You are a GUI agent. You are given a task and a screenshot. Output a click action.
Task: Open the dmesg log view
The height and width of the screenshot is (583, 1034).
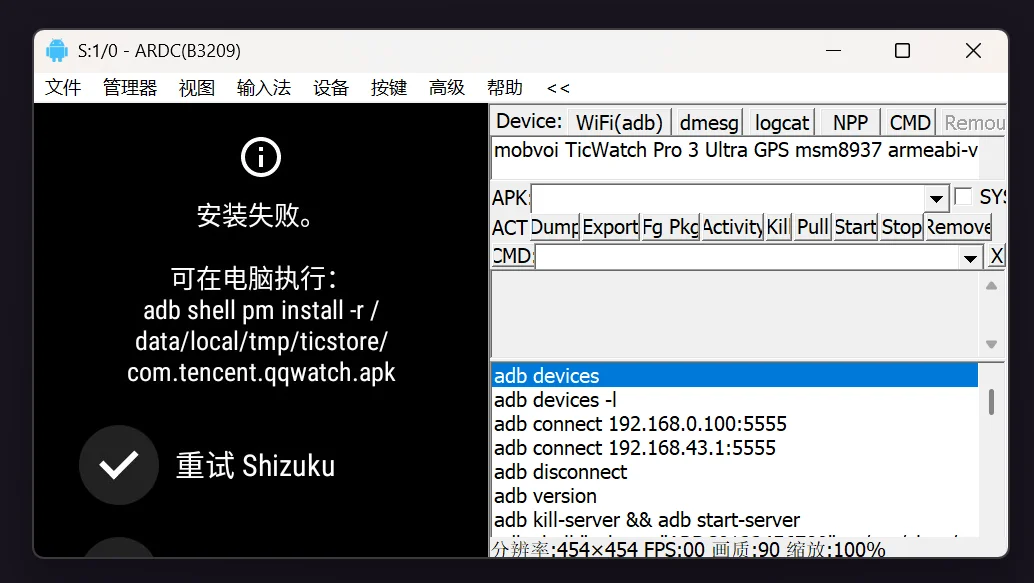(x=708, y=122)
